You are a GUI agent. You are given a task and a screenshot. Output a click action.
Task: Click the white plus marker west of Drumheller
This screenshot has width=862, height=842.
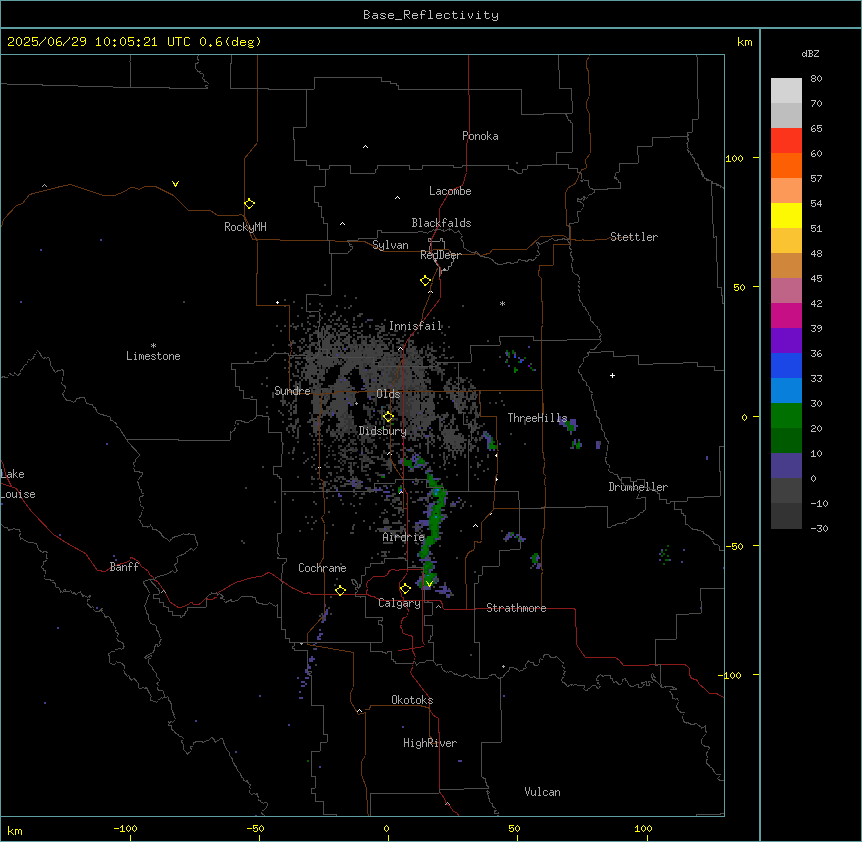(612, 375)
